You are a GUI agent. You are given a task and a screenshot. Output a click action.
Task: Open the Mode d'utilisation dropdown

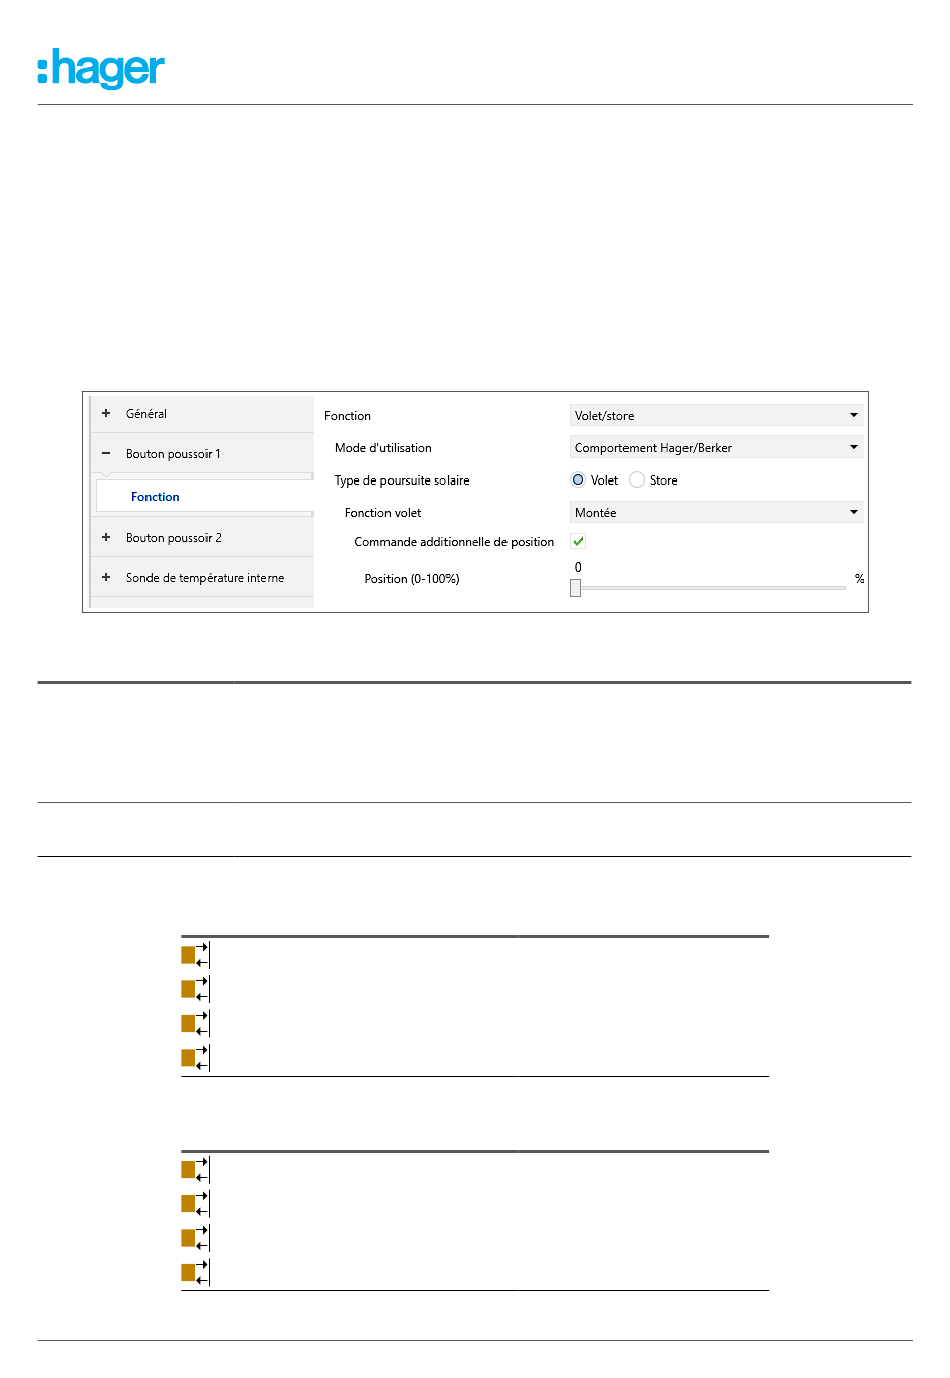(716, 447)
